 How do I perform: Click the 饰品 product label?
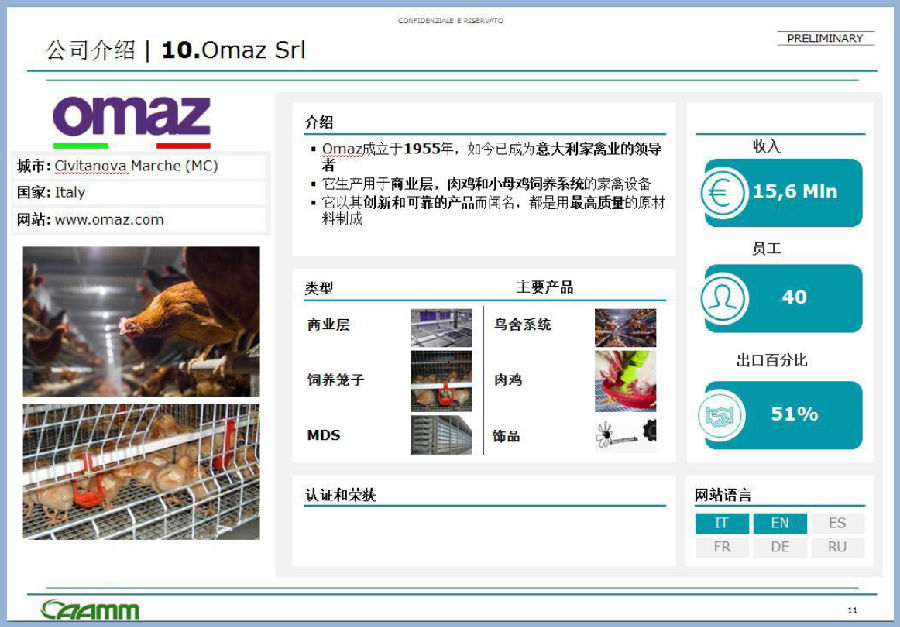[506, 436]
